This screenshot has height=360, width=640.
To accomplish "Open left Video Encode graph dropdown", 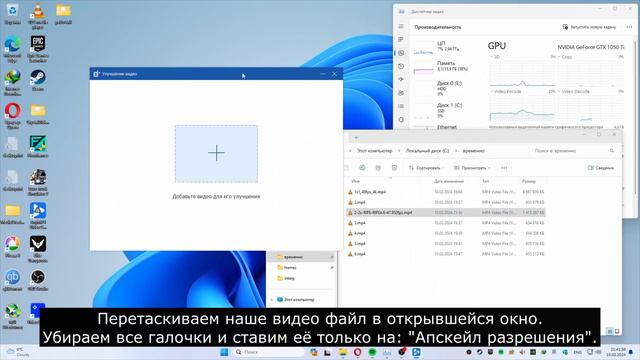I will click(x=506, y=91).
